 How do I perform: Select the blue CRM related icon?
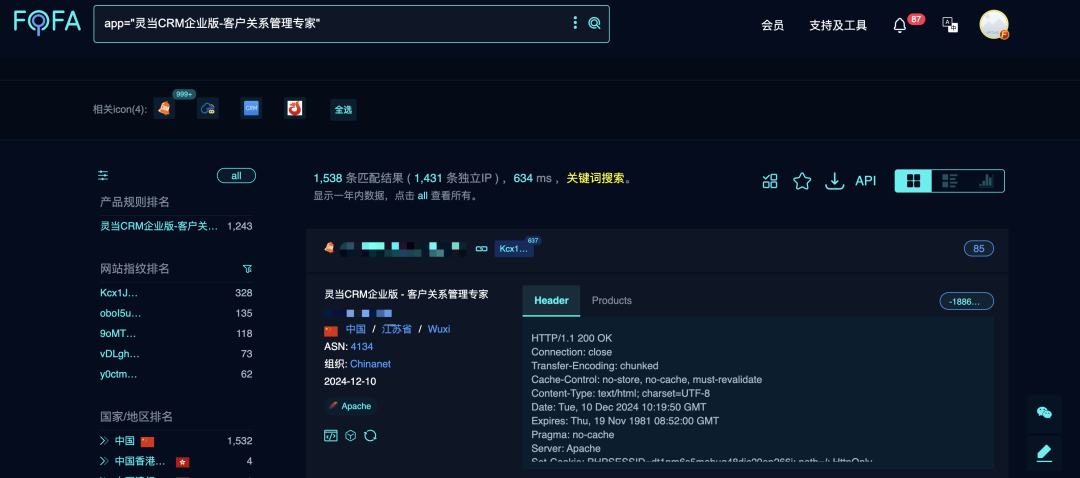(251, 108)
